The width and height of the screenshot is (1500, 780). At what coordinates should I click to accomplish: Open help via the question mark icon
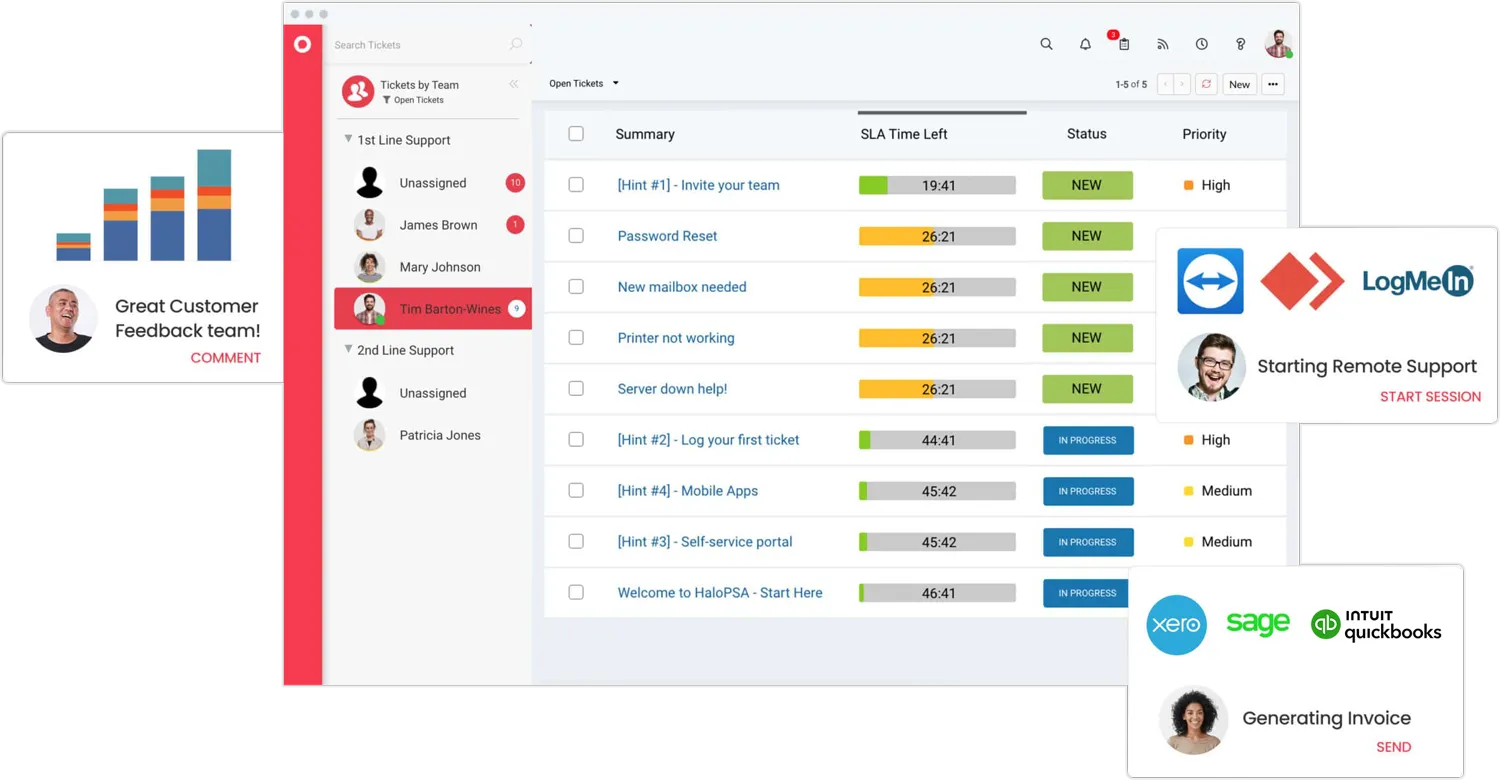[x=1240, y=44]
